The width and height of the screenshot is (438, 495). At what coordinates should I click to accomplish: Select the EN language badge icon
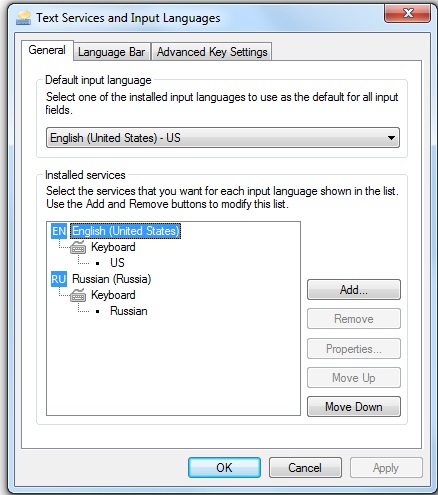point(59,231)
